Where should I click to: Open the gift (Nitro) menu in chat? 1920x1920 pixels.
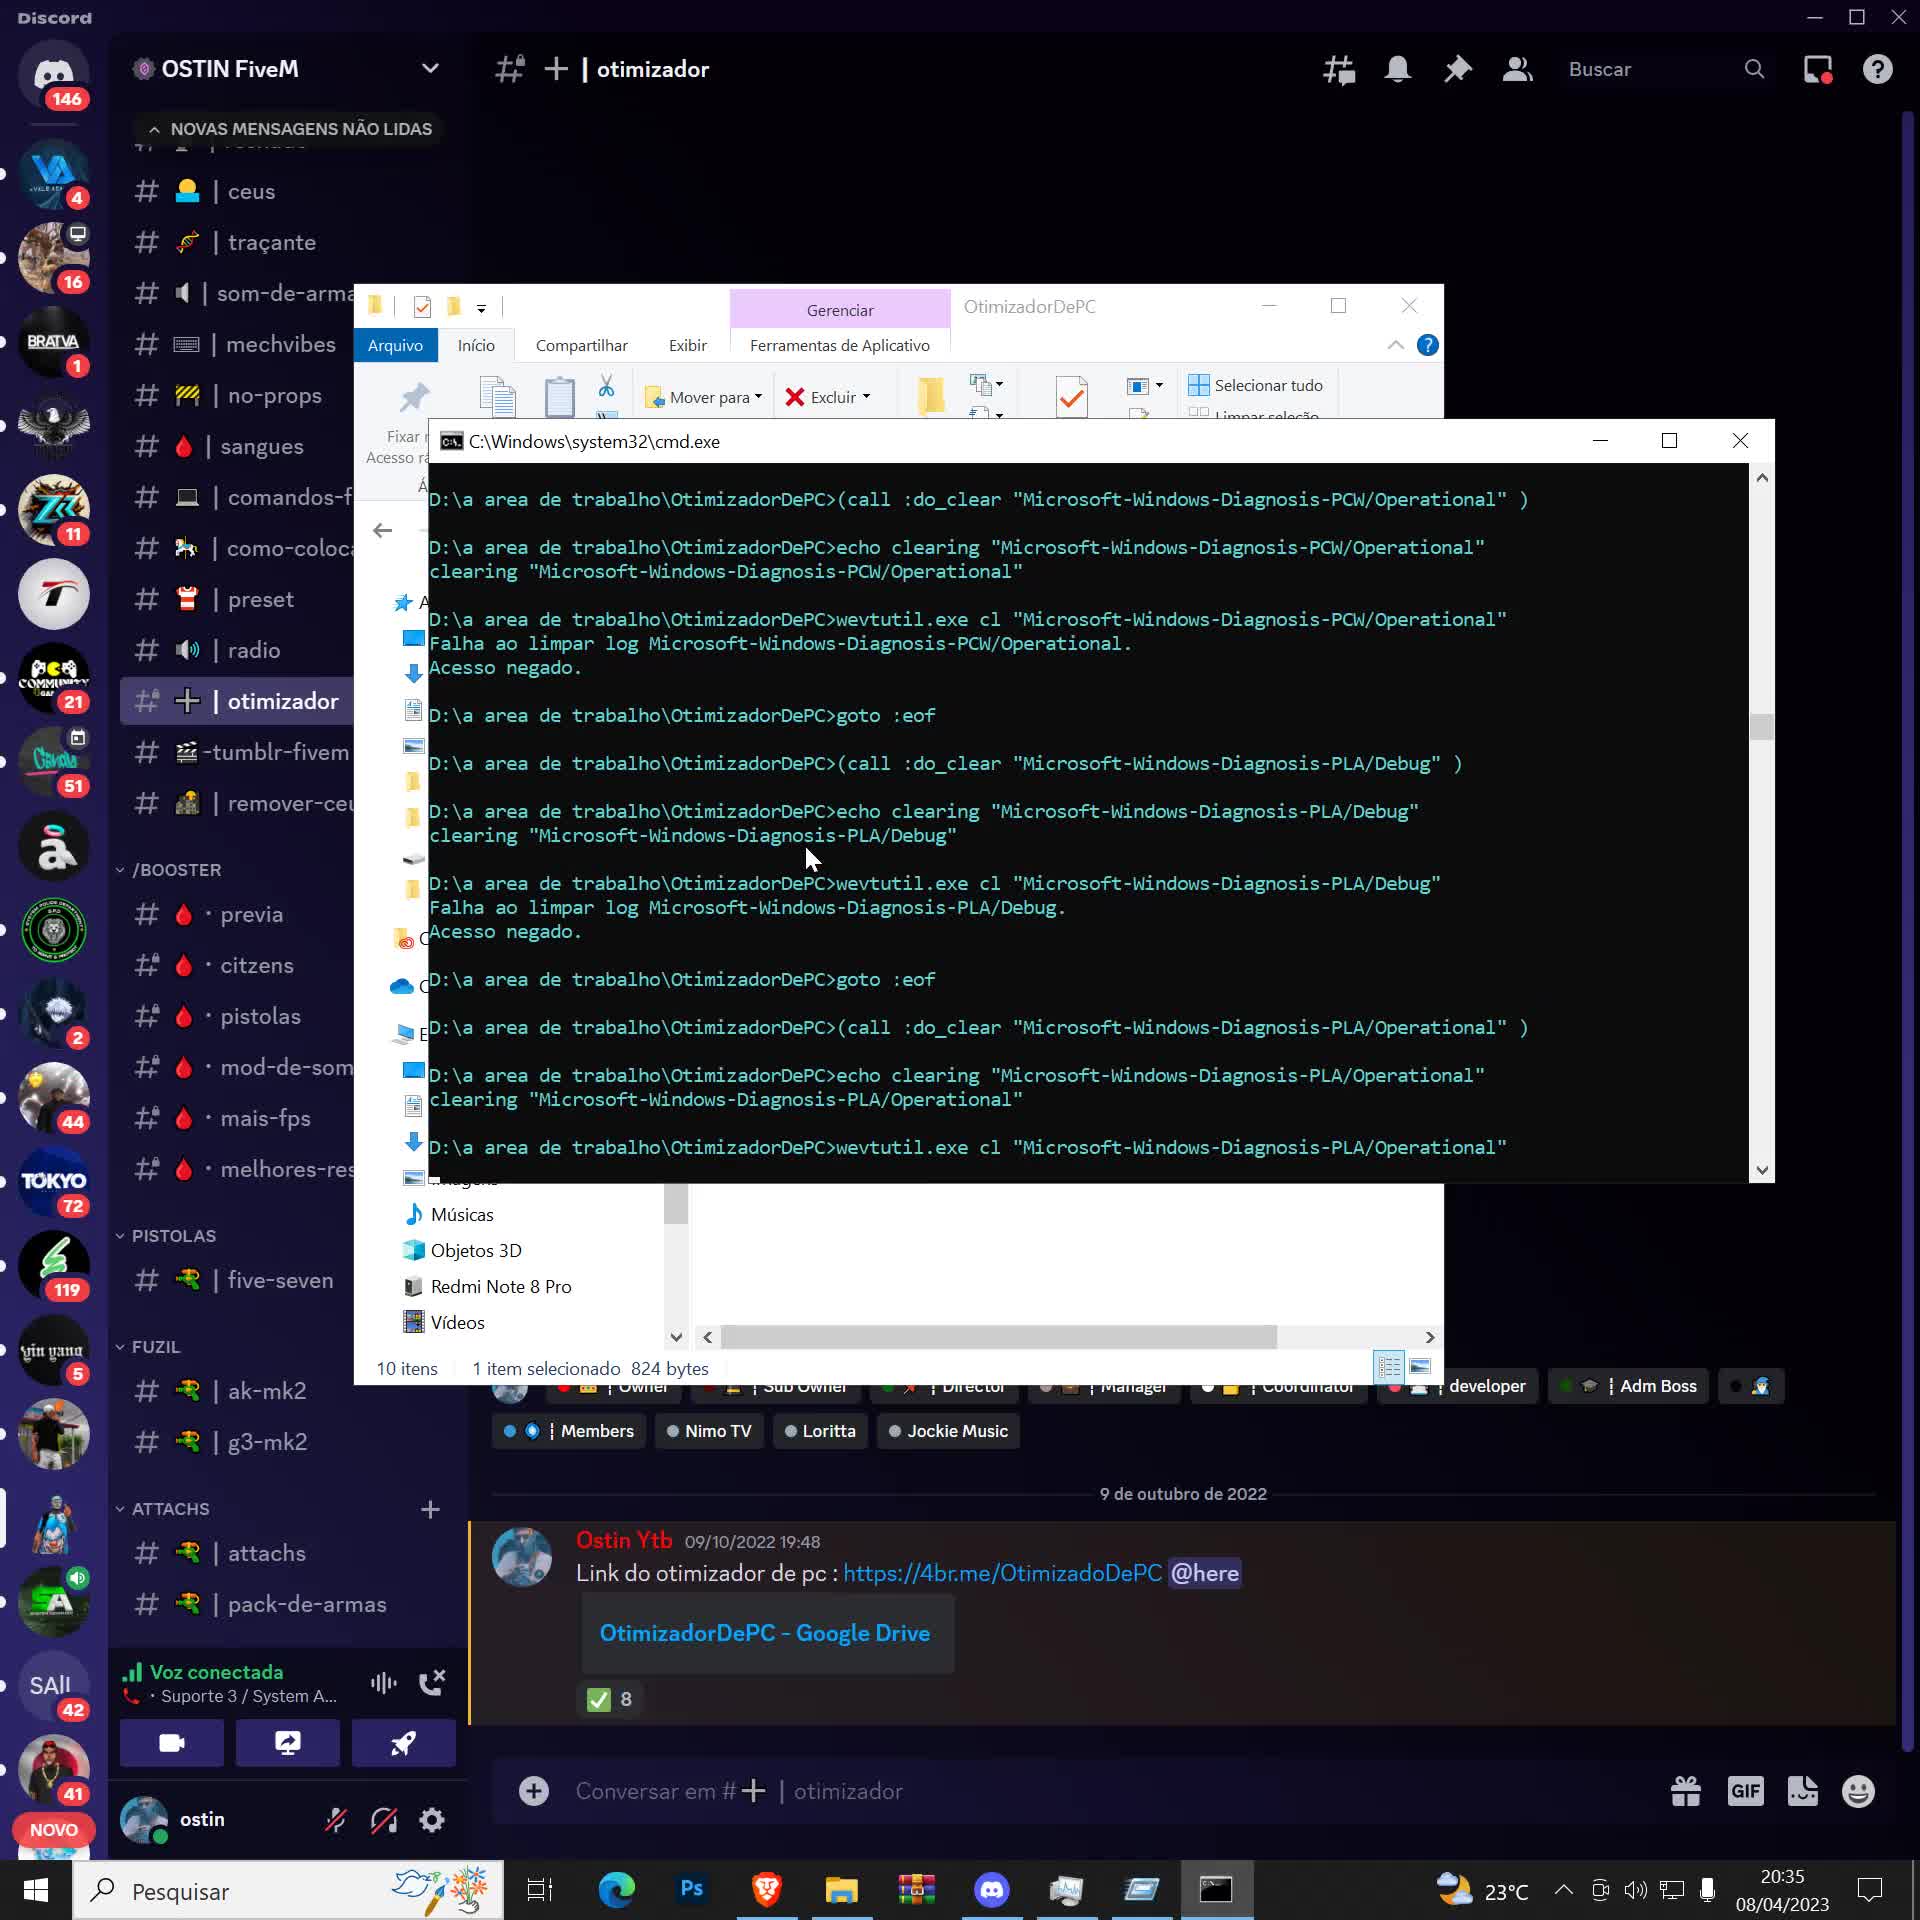point(1685,1790)
